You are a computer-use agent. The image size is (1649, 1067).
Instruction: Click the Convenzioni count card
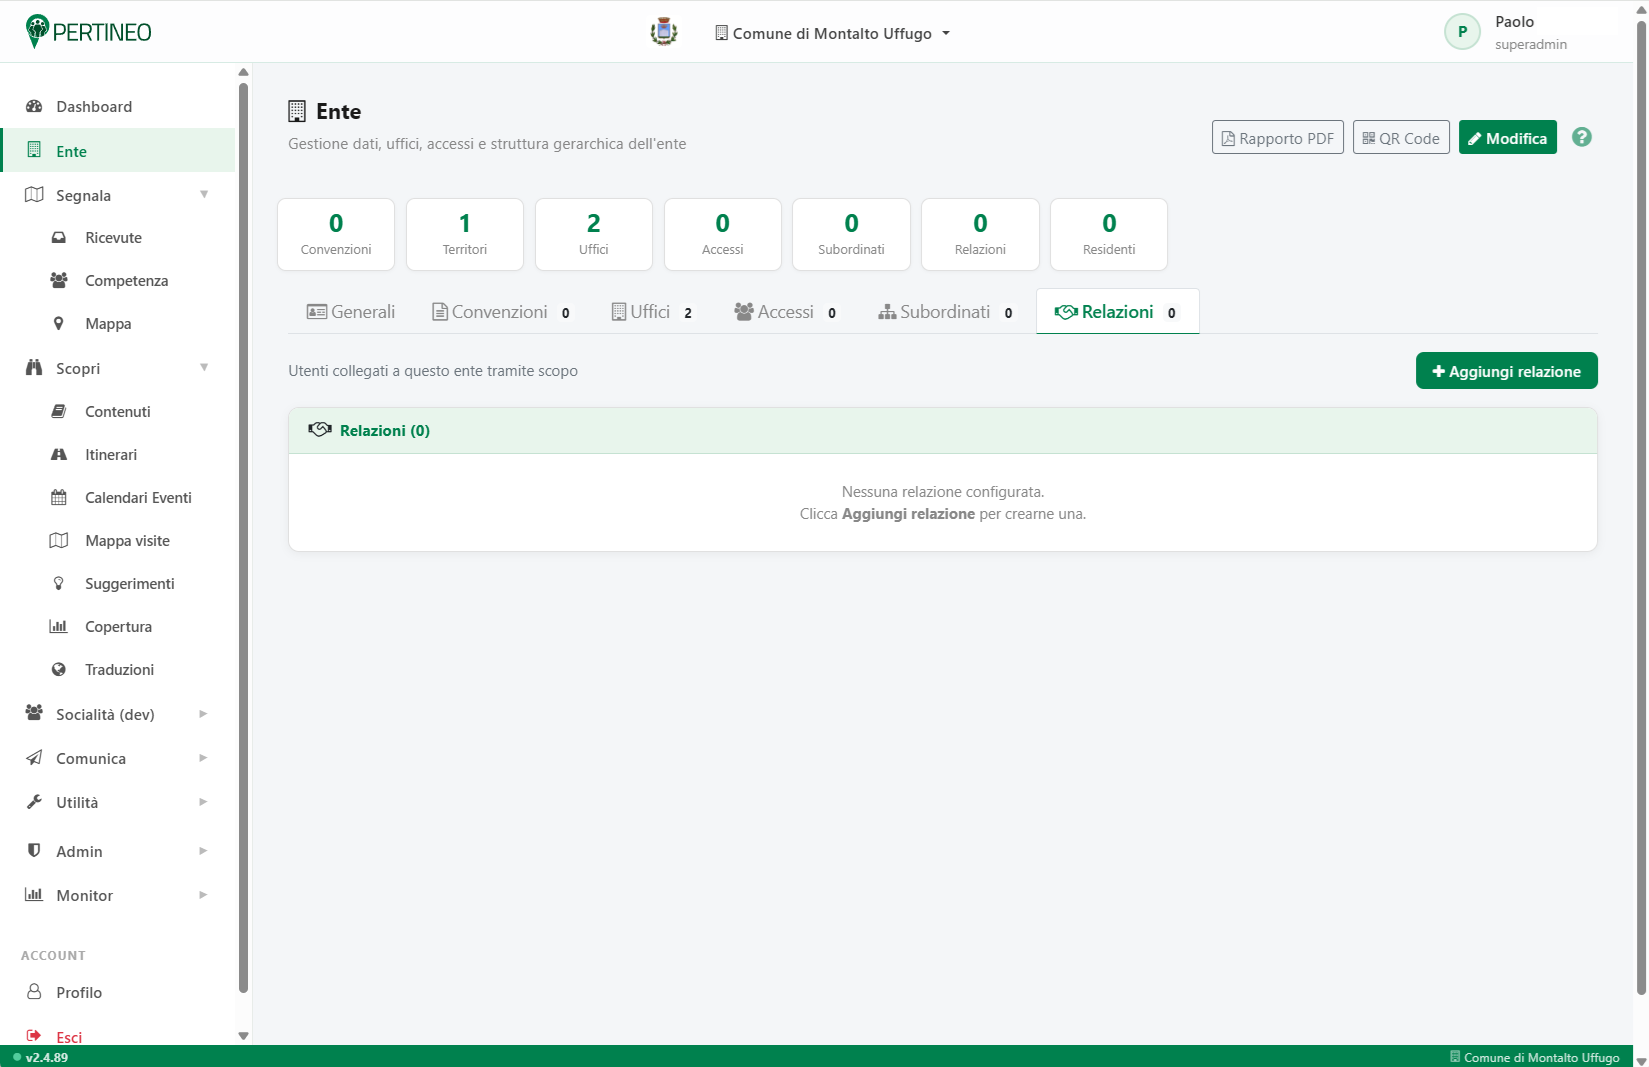click(336, 234)
